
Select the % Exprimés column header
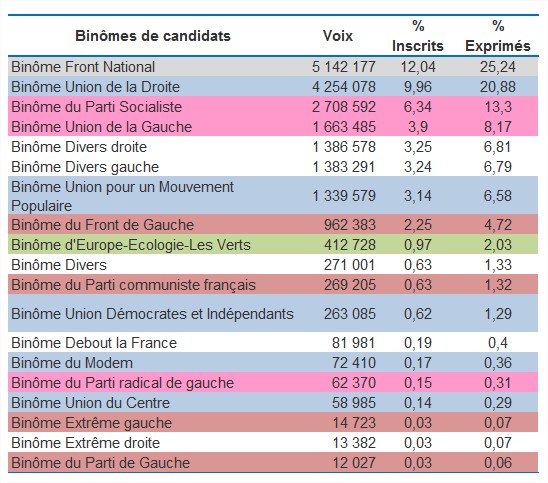pyautogui.click(x=498, y=36)
